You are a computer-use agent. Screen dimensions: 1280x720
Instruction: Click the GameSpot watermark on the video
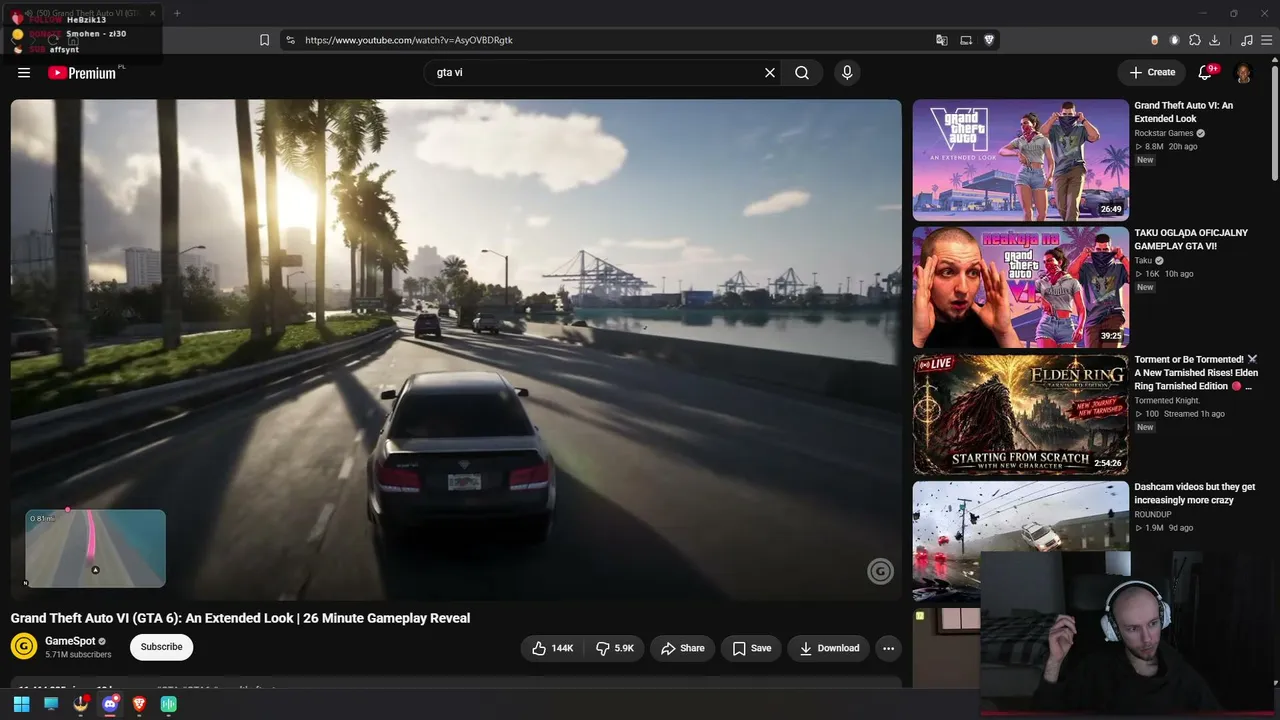880,571
